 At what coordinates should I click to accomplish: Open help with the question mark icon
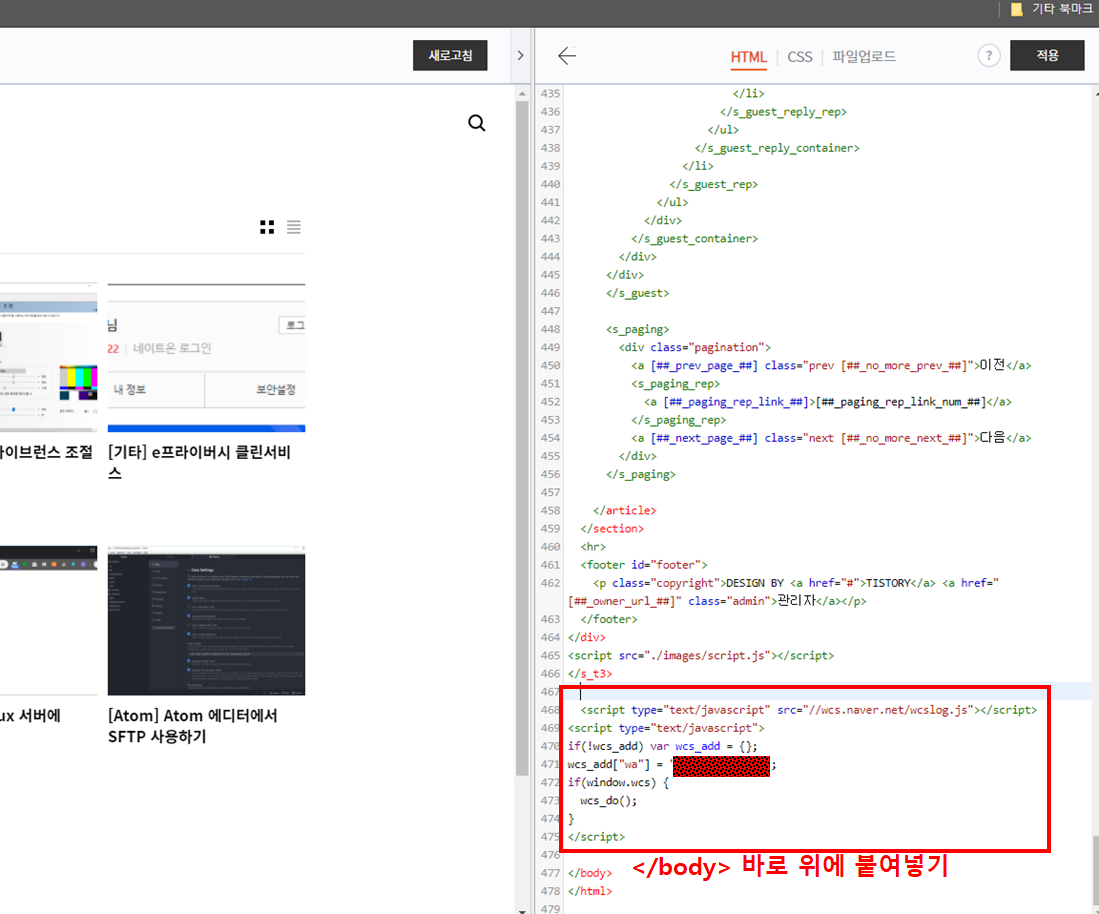(989, 55)
